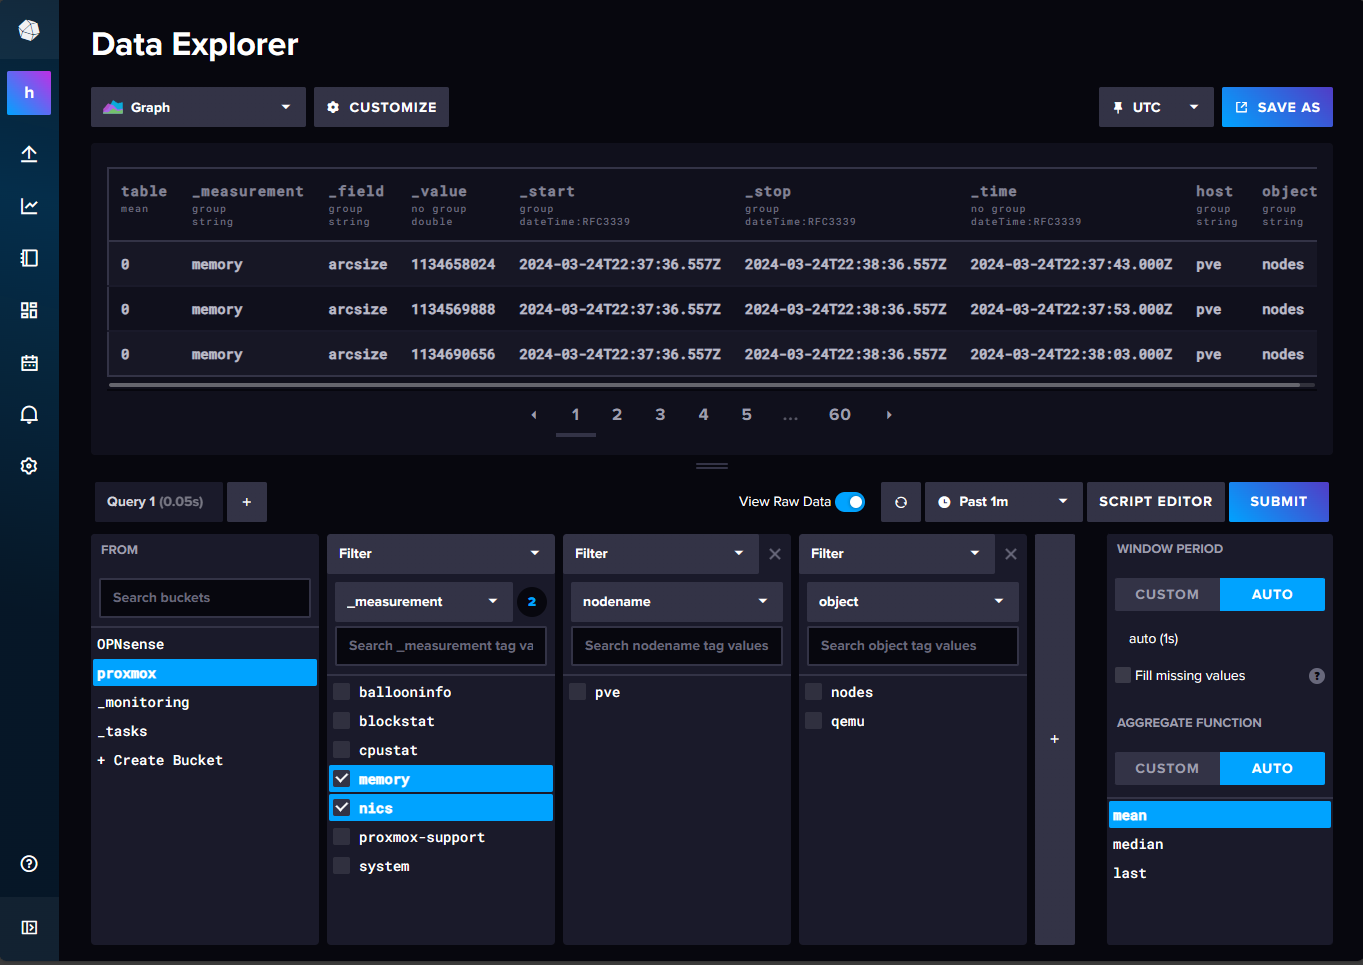Click the panel resize divider handle
This screenshot has width=1363, height=965.
712,466
